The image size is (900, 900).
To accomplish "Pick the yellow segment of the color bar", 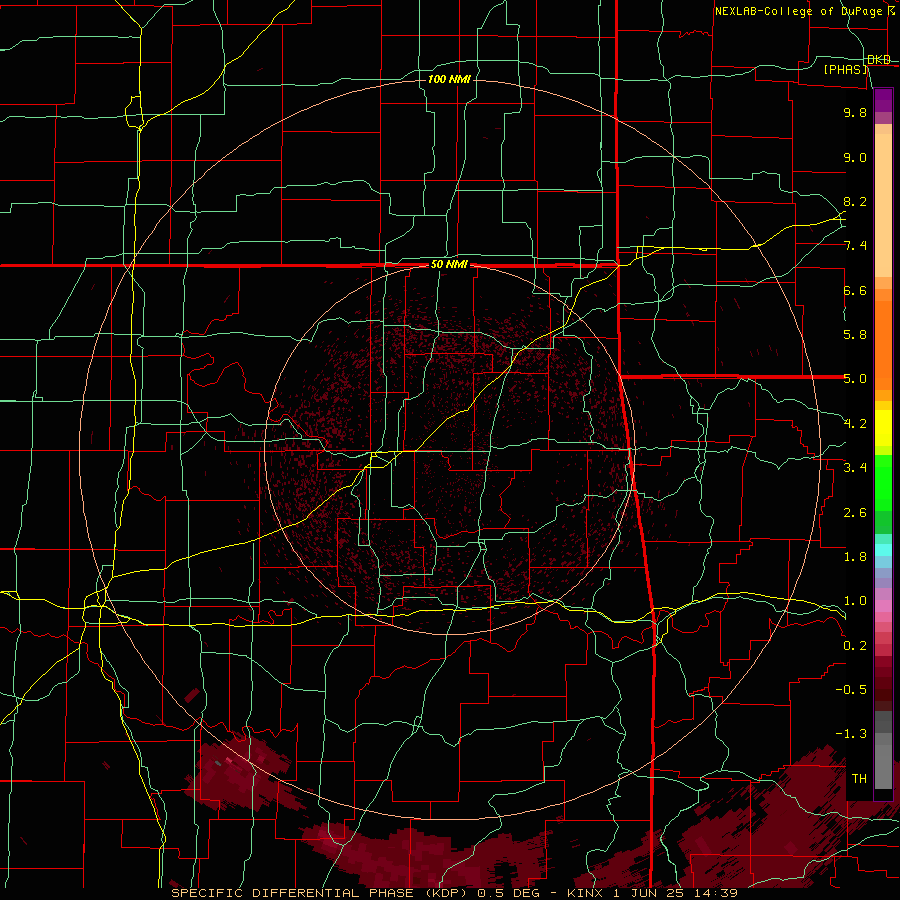I will pyautogui.click(x=883, y=428).
